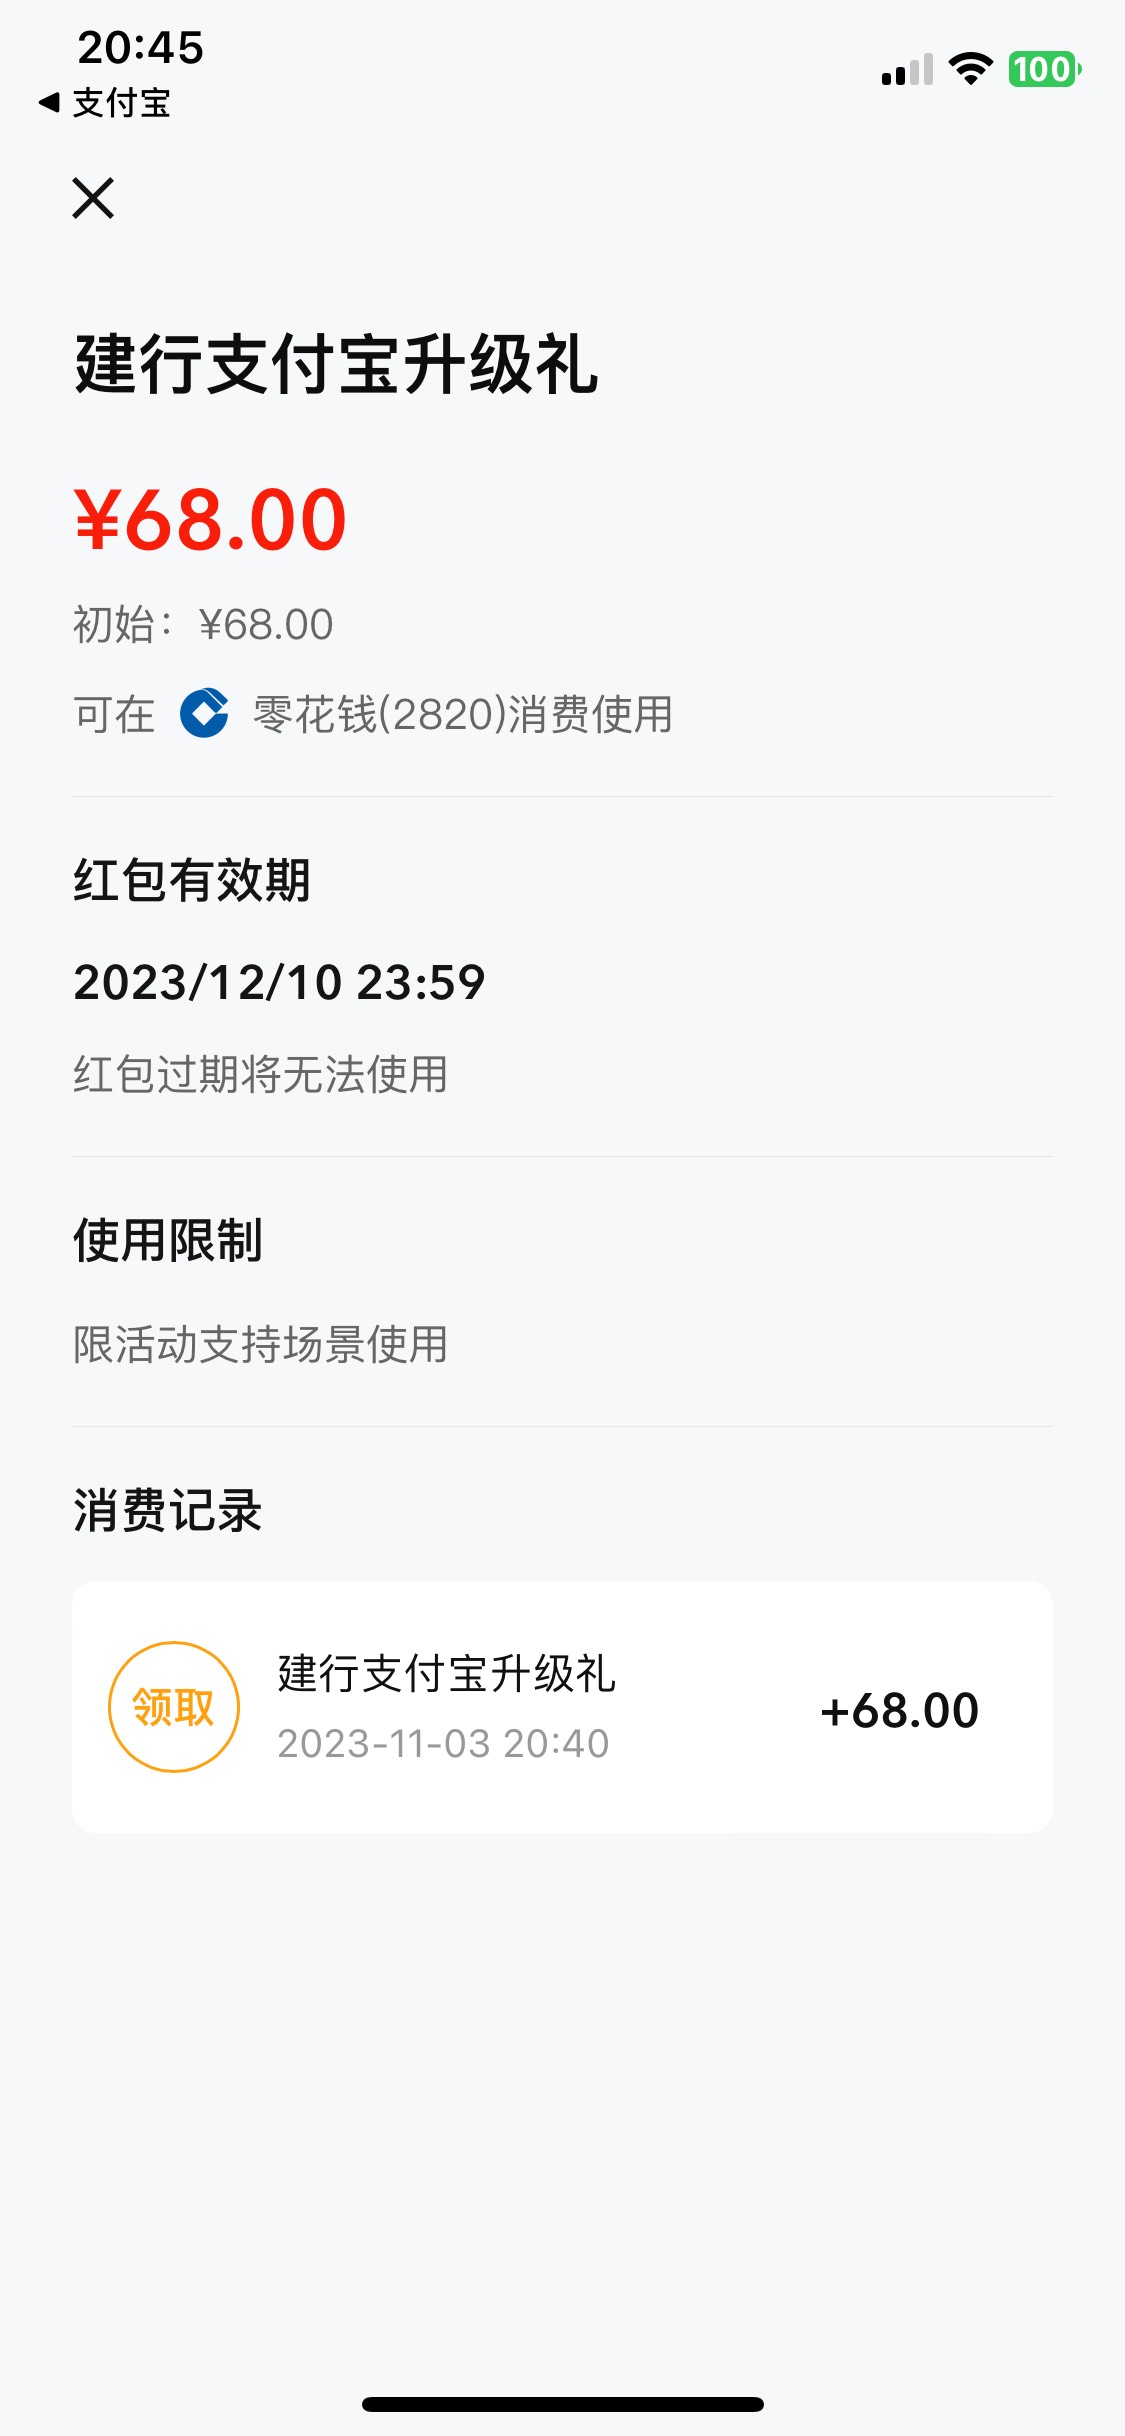1125x2436 pixels.
Task: Tap the expiry date 2023/12/10 23:59
Action: [279, 982]
